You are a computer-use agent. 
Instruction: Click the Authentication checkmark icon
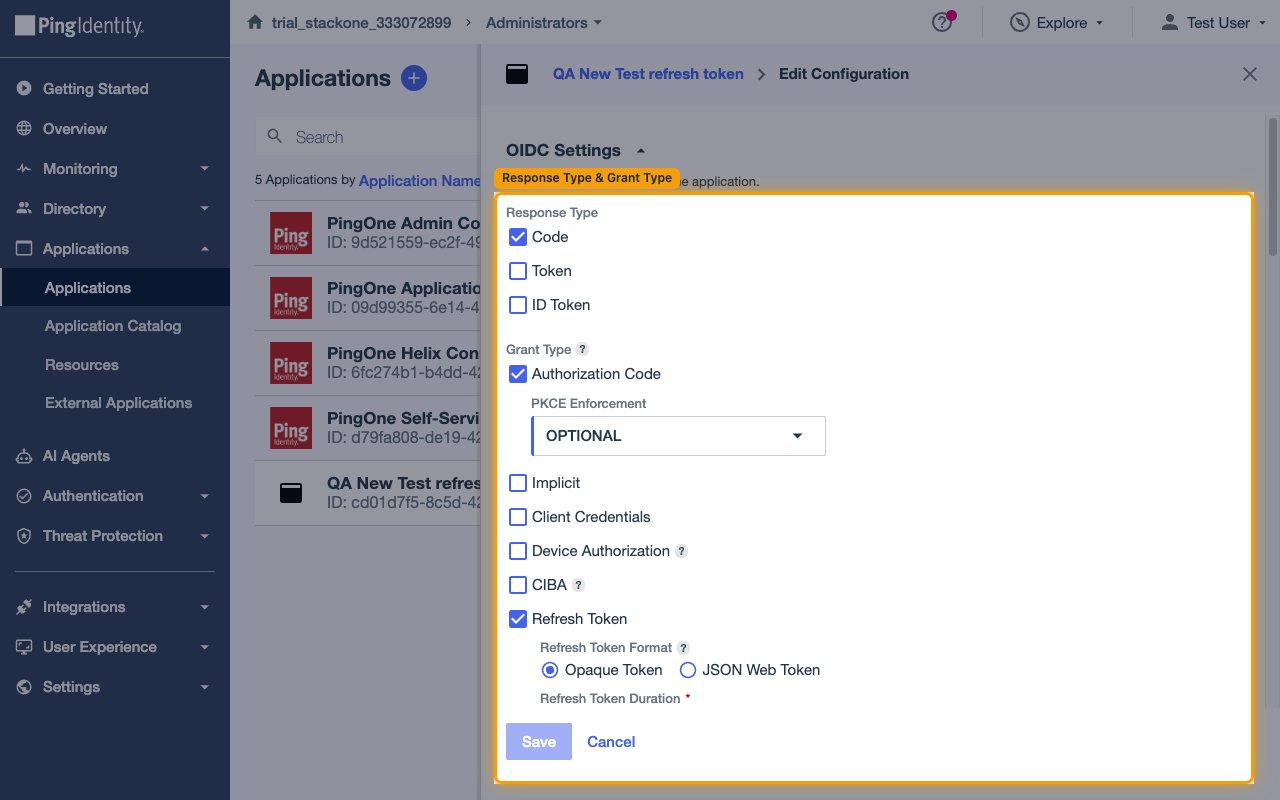(x=24, y=496)
